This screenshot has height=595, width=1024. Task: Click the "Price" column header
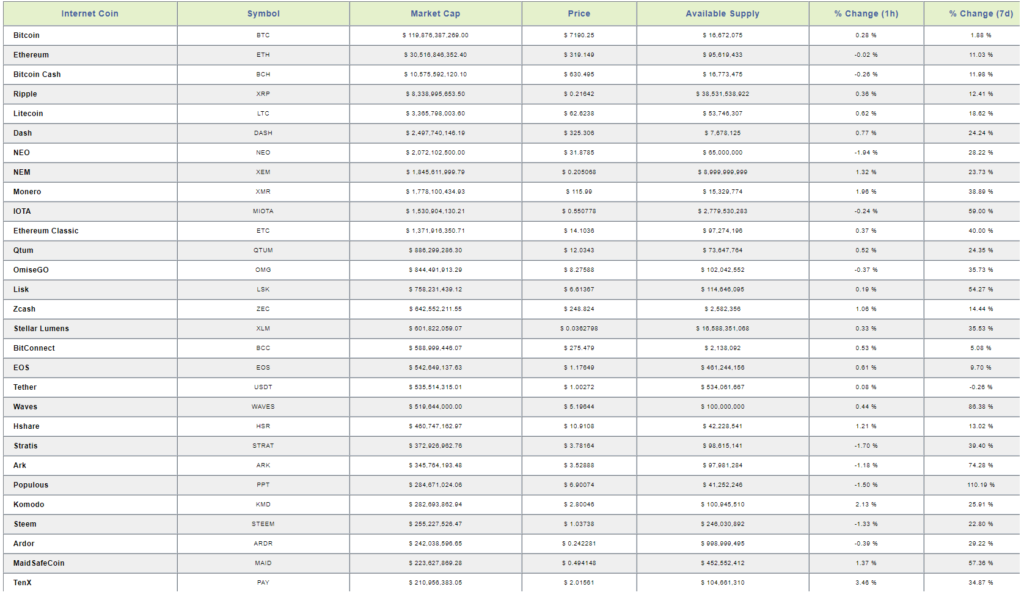[x=579, y=14]
